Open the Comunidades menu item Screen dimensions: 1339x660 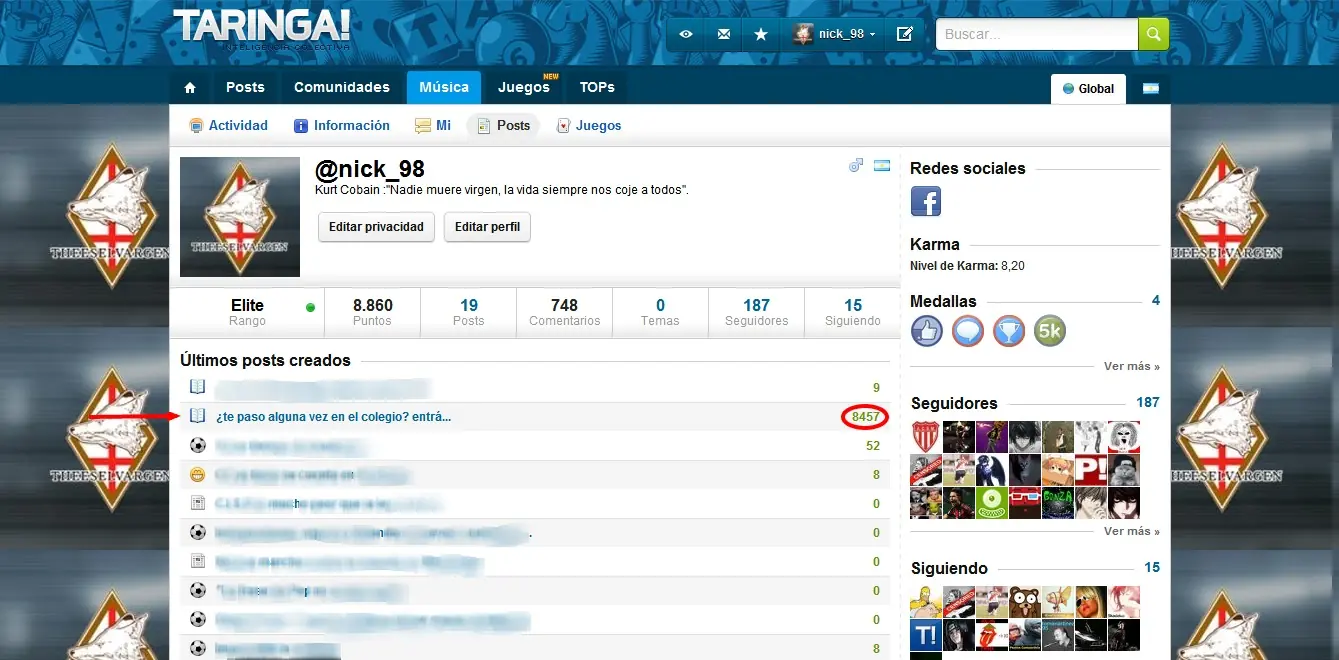(x=342, y=88)
